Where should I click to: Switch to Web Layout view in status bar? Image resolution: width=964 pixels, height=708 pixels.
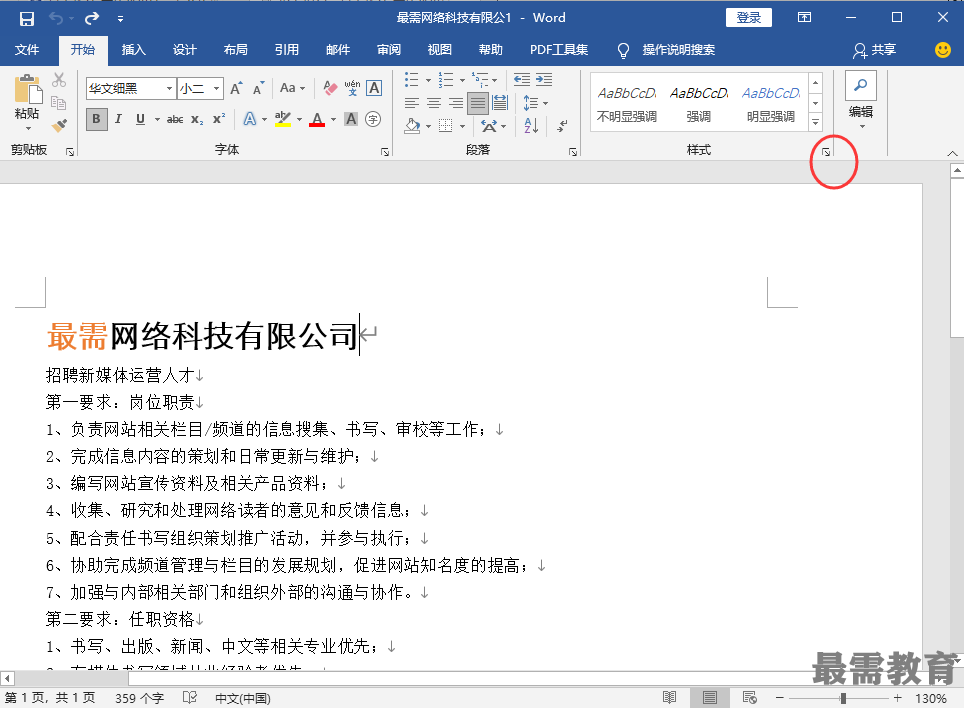749,698
